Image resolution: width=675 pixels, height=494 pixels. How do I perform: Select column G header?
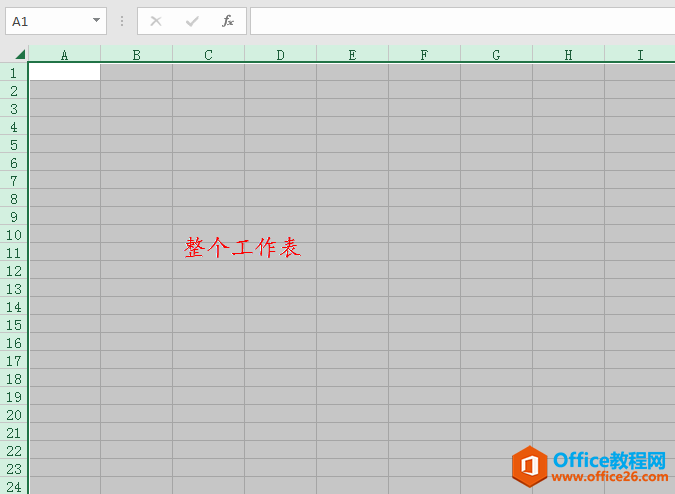pos(496,55)
